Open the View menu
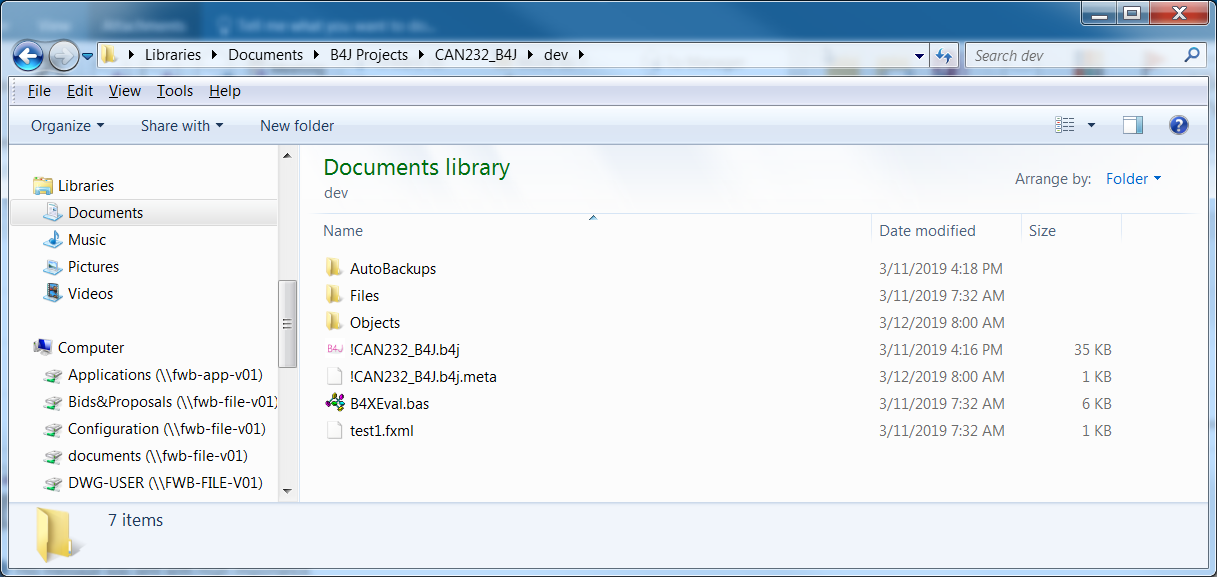This screenshot has width=1217, height=577. click(x=125, y=91)
